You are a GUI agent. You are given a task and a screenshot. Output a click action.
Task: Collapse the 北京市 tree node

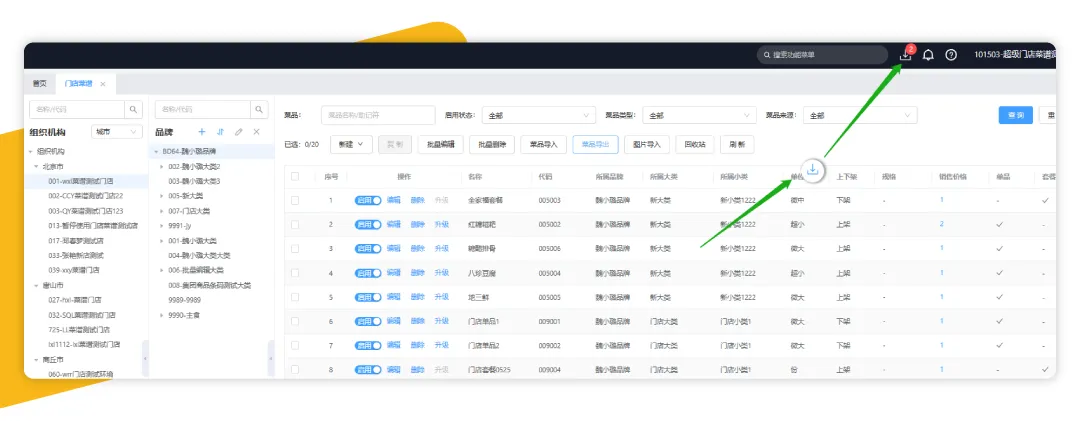pos(37,166)
